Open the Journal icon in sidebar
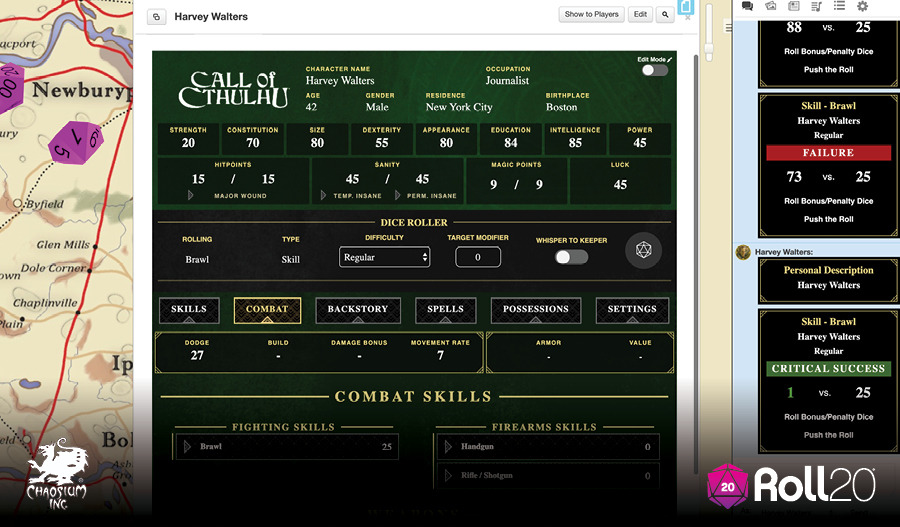This screenshot has width=900, height=527. [x=793, y=6]
